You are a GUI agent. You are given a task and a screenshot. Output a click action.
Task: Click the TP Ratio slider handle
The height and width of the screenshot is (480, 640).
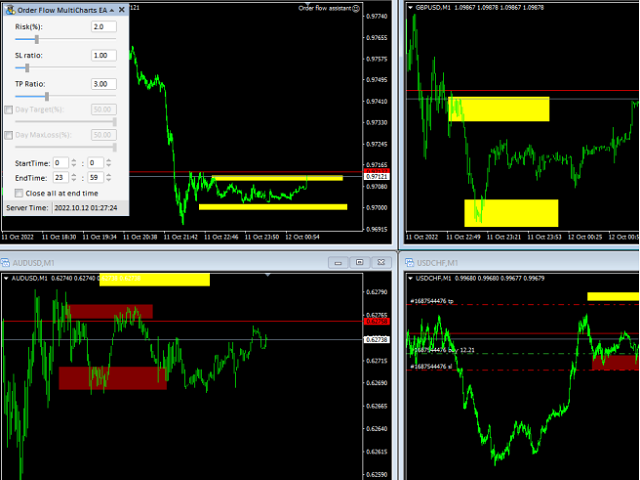47,96
